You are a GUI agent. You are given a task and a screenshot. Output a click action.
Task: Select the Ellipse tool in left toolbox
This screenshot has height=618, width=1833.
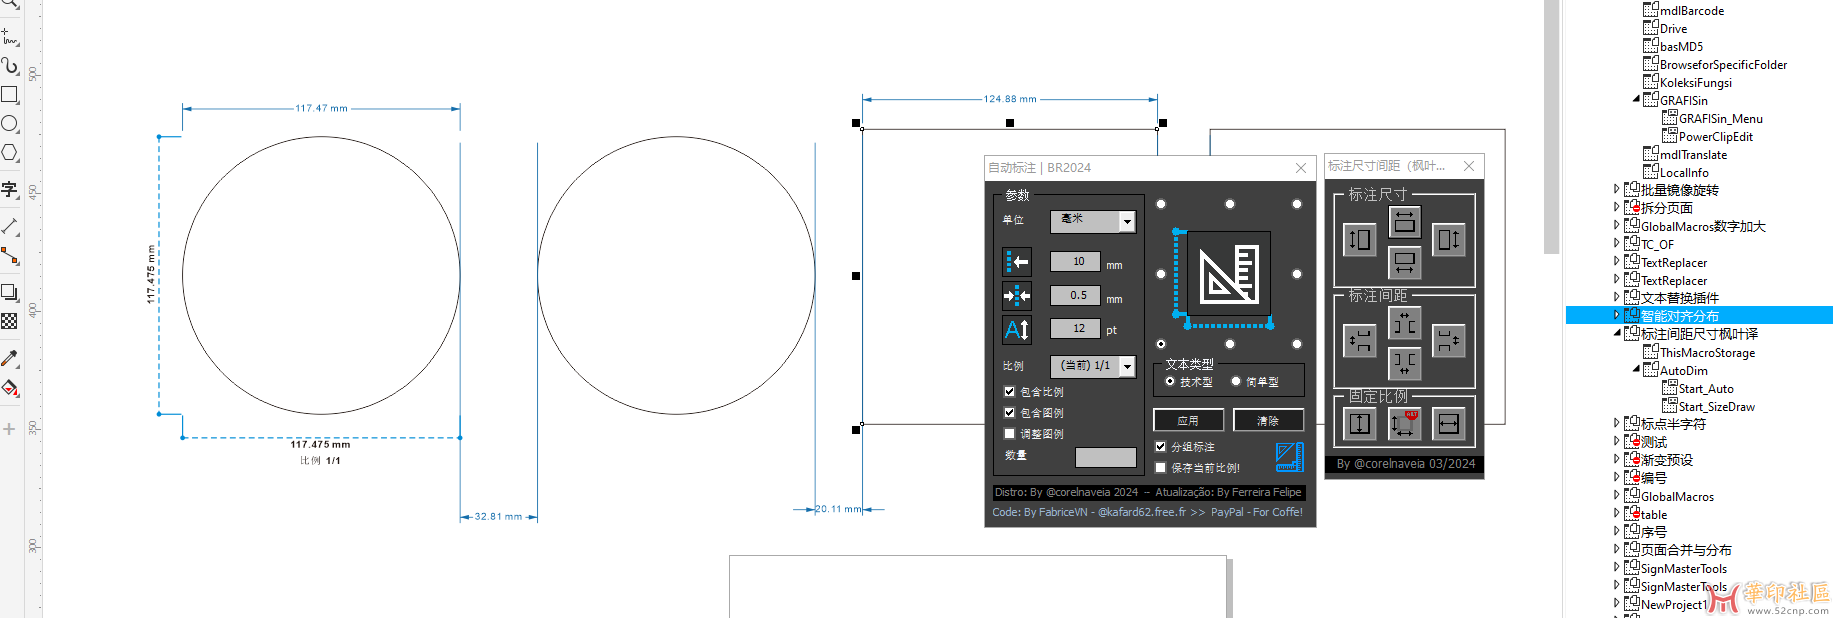10,124
